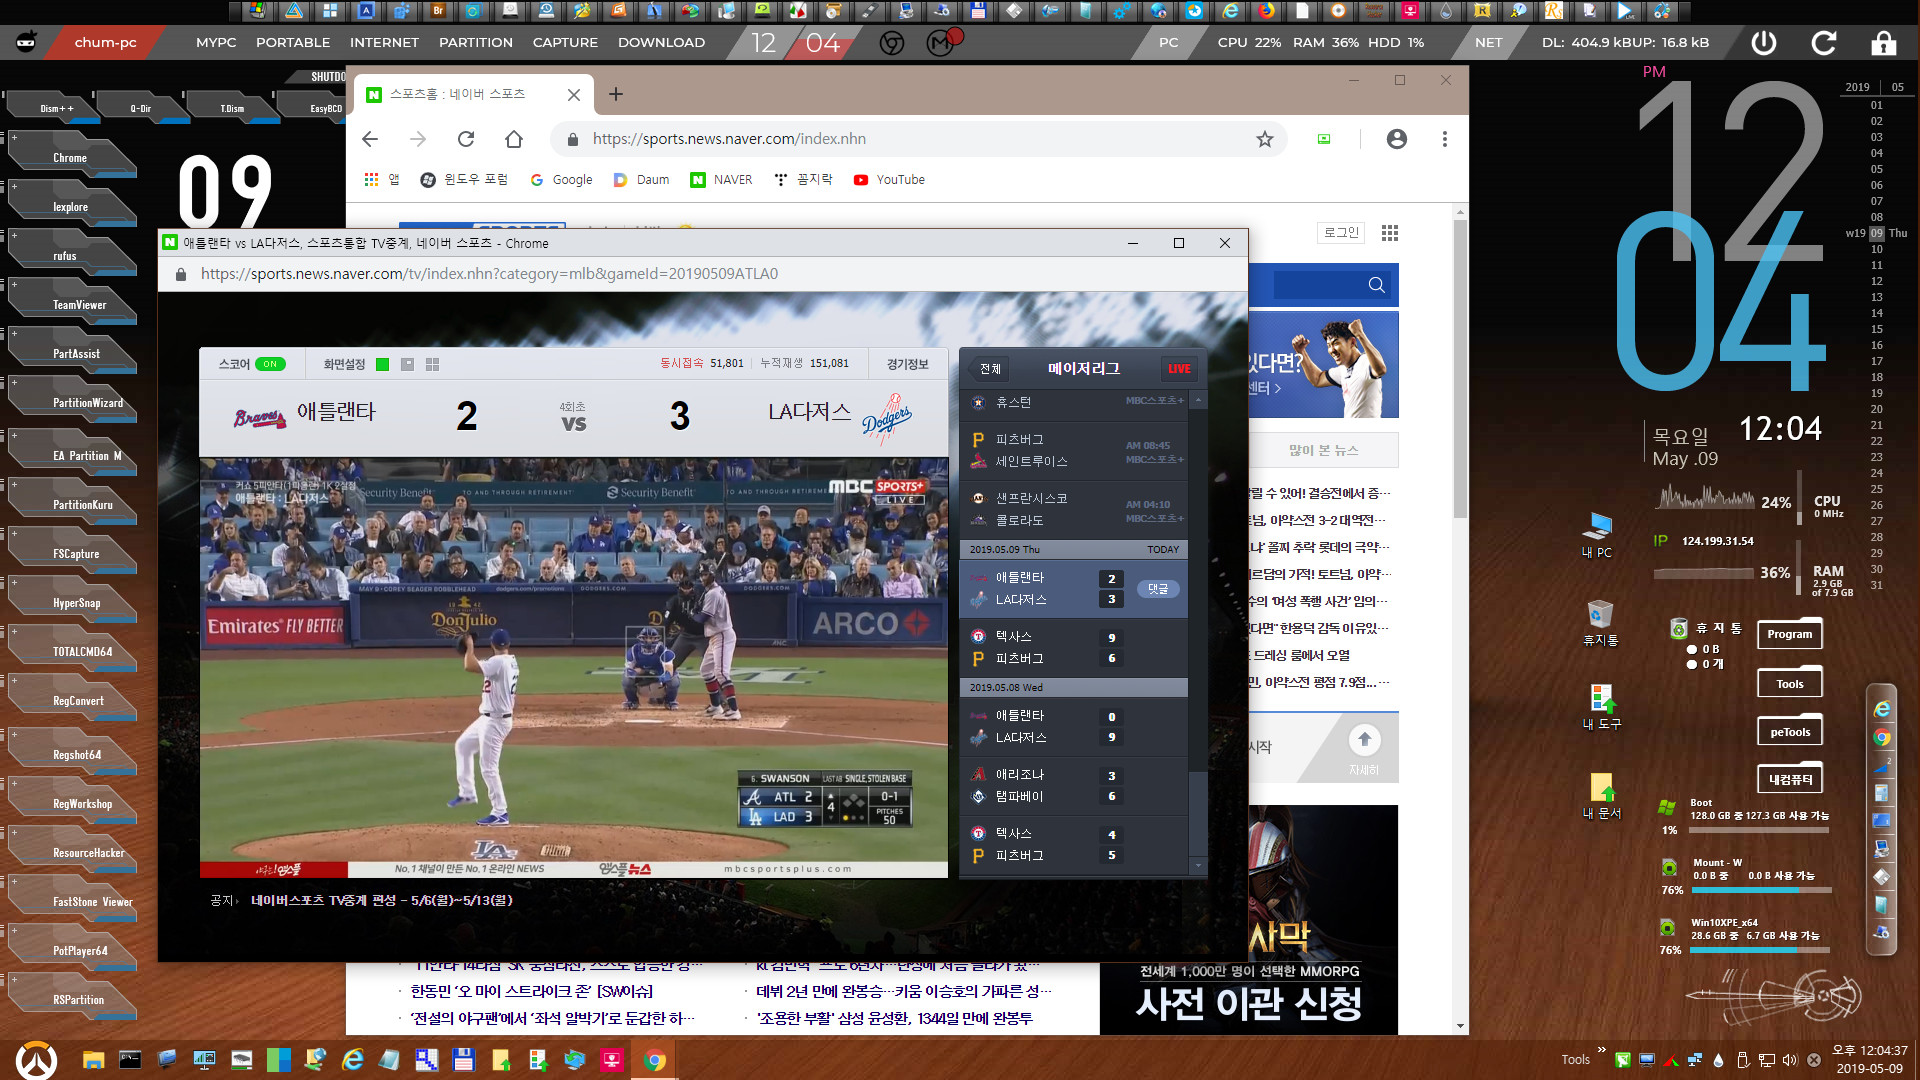Click the Naver search magnifier icon

pos(1376,285)
